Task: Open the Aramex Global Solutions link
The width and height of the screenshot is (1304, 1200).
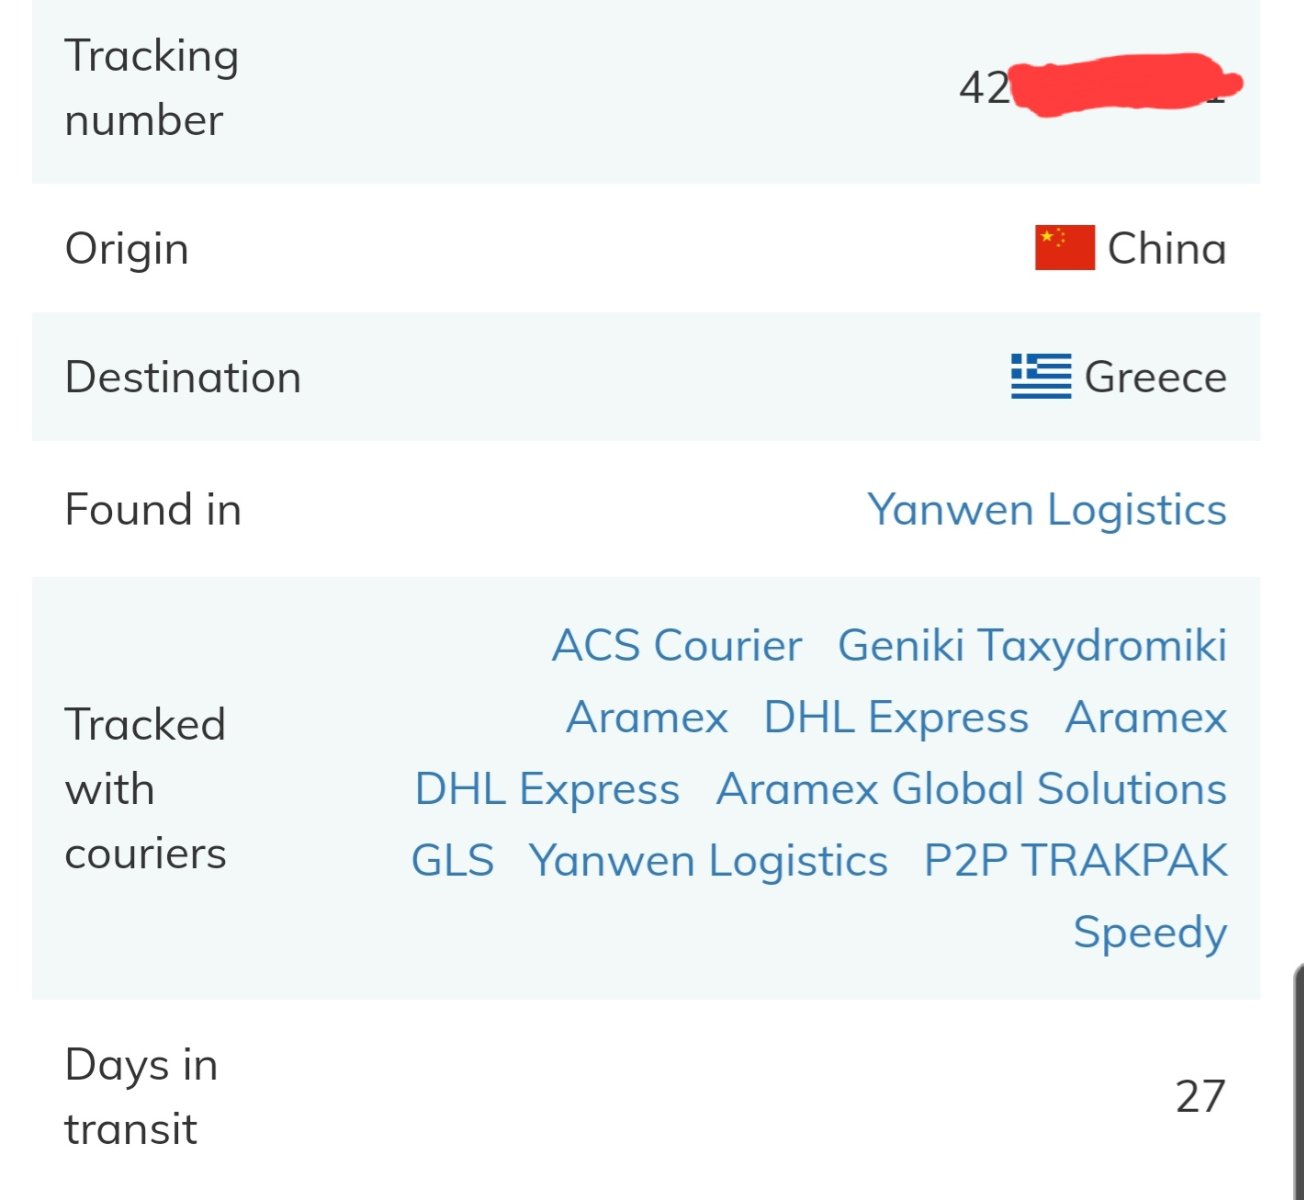Action: [972, 789]
